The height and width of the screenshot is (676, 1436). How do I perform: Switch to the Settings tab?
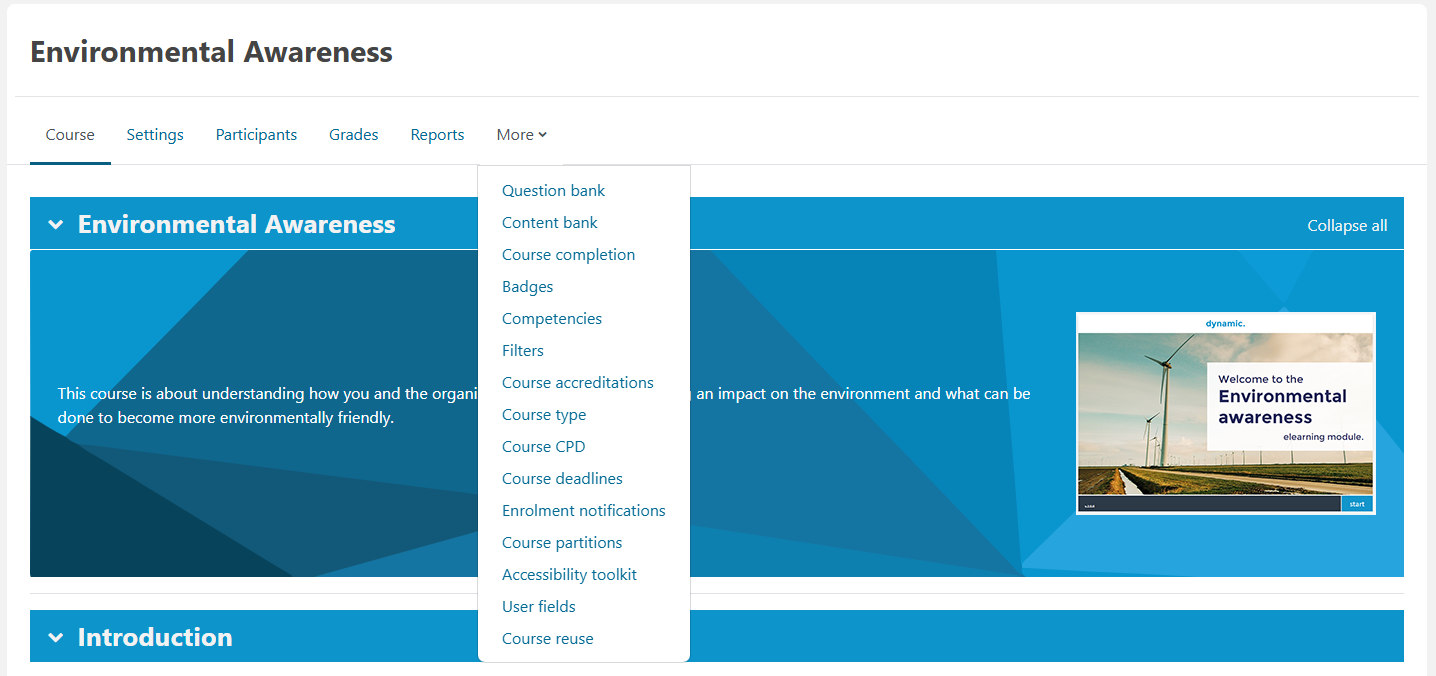point(155,135)
